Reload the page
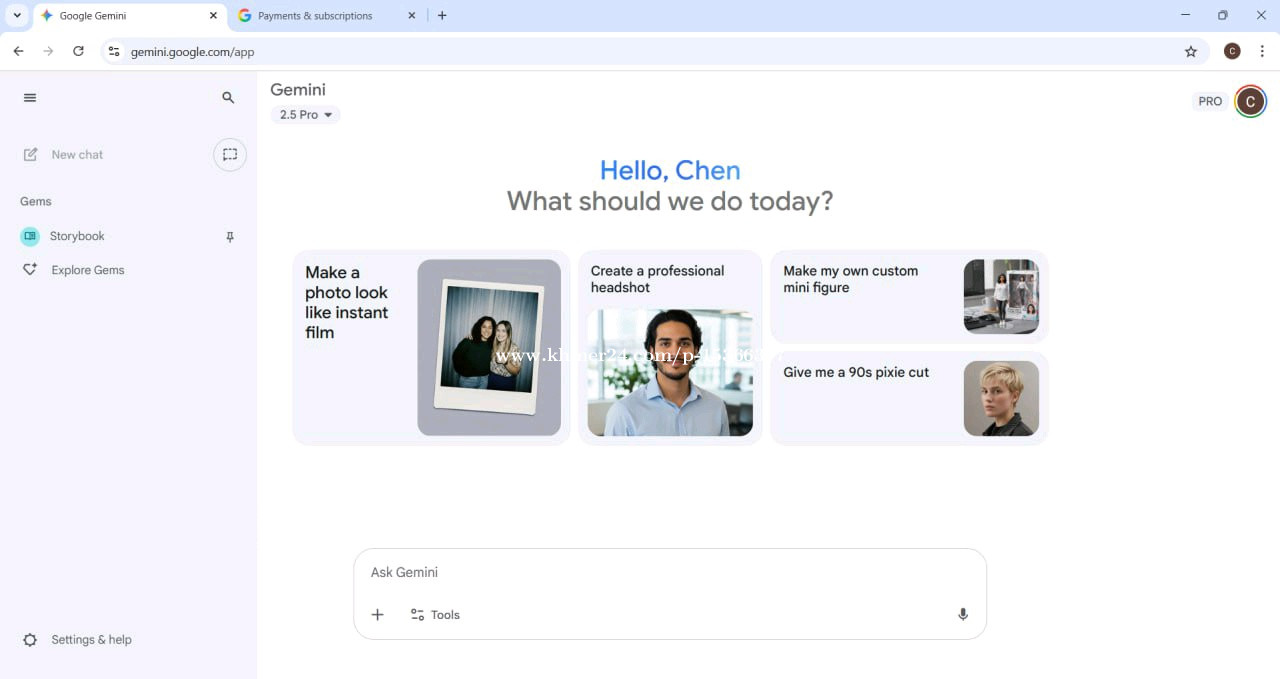Screen dimensions: 1280x679 (78, 51)
